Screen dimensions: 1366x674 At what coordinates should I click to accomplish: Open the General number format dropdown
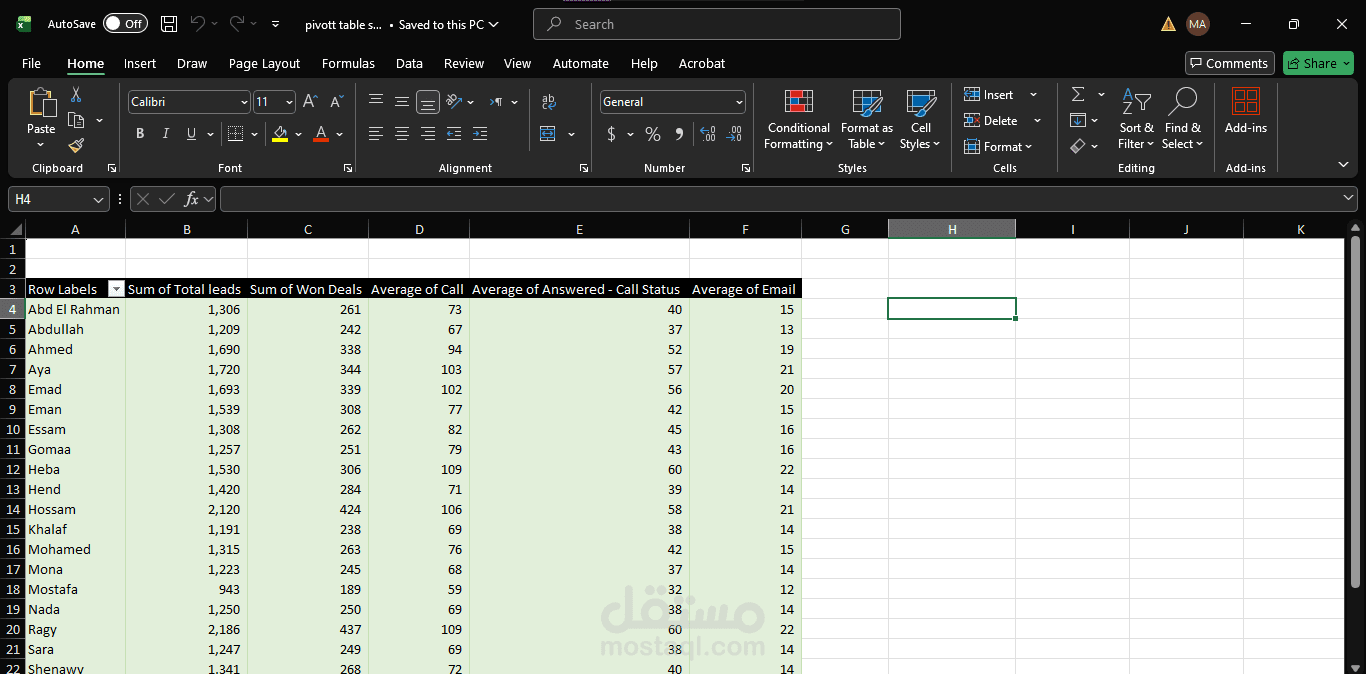point(740,102)
